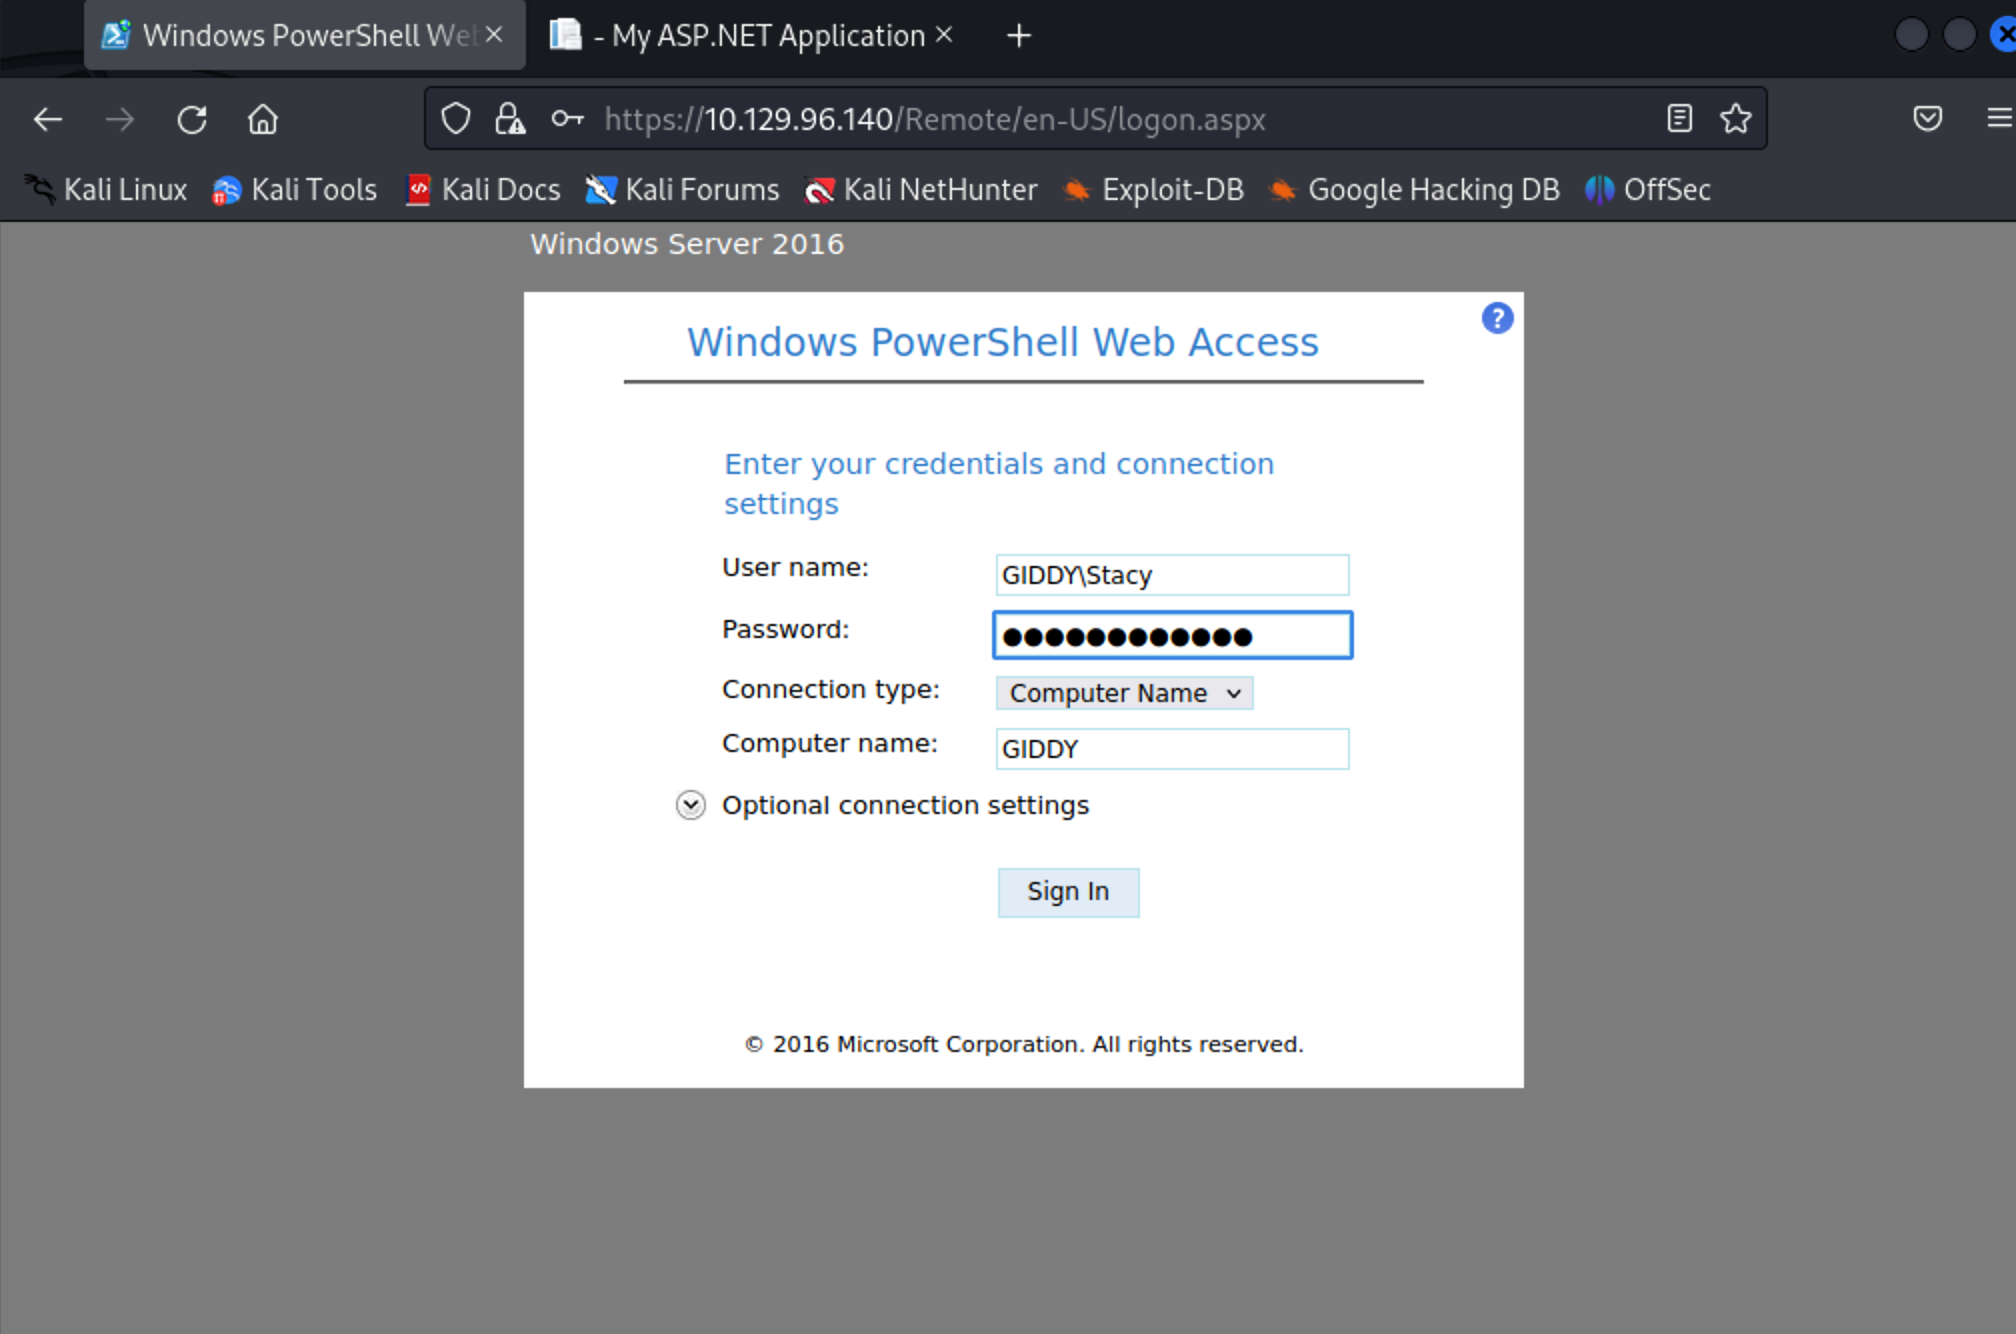Click the Sign In button
The height and width of the screenshot is (1334, 2016).
click(x=1068, y=891)
